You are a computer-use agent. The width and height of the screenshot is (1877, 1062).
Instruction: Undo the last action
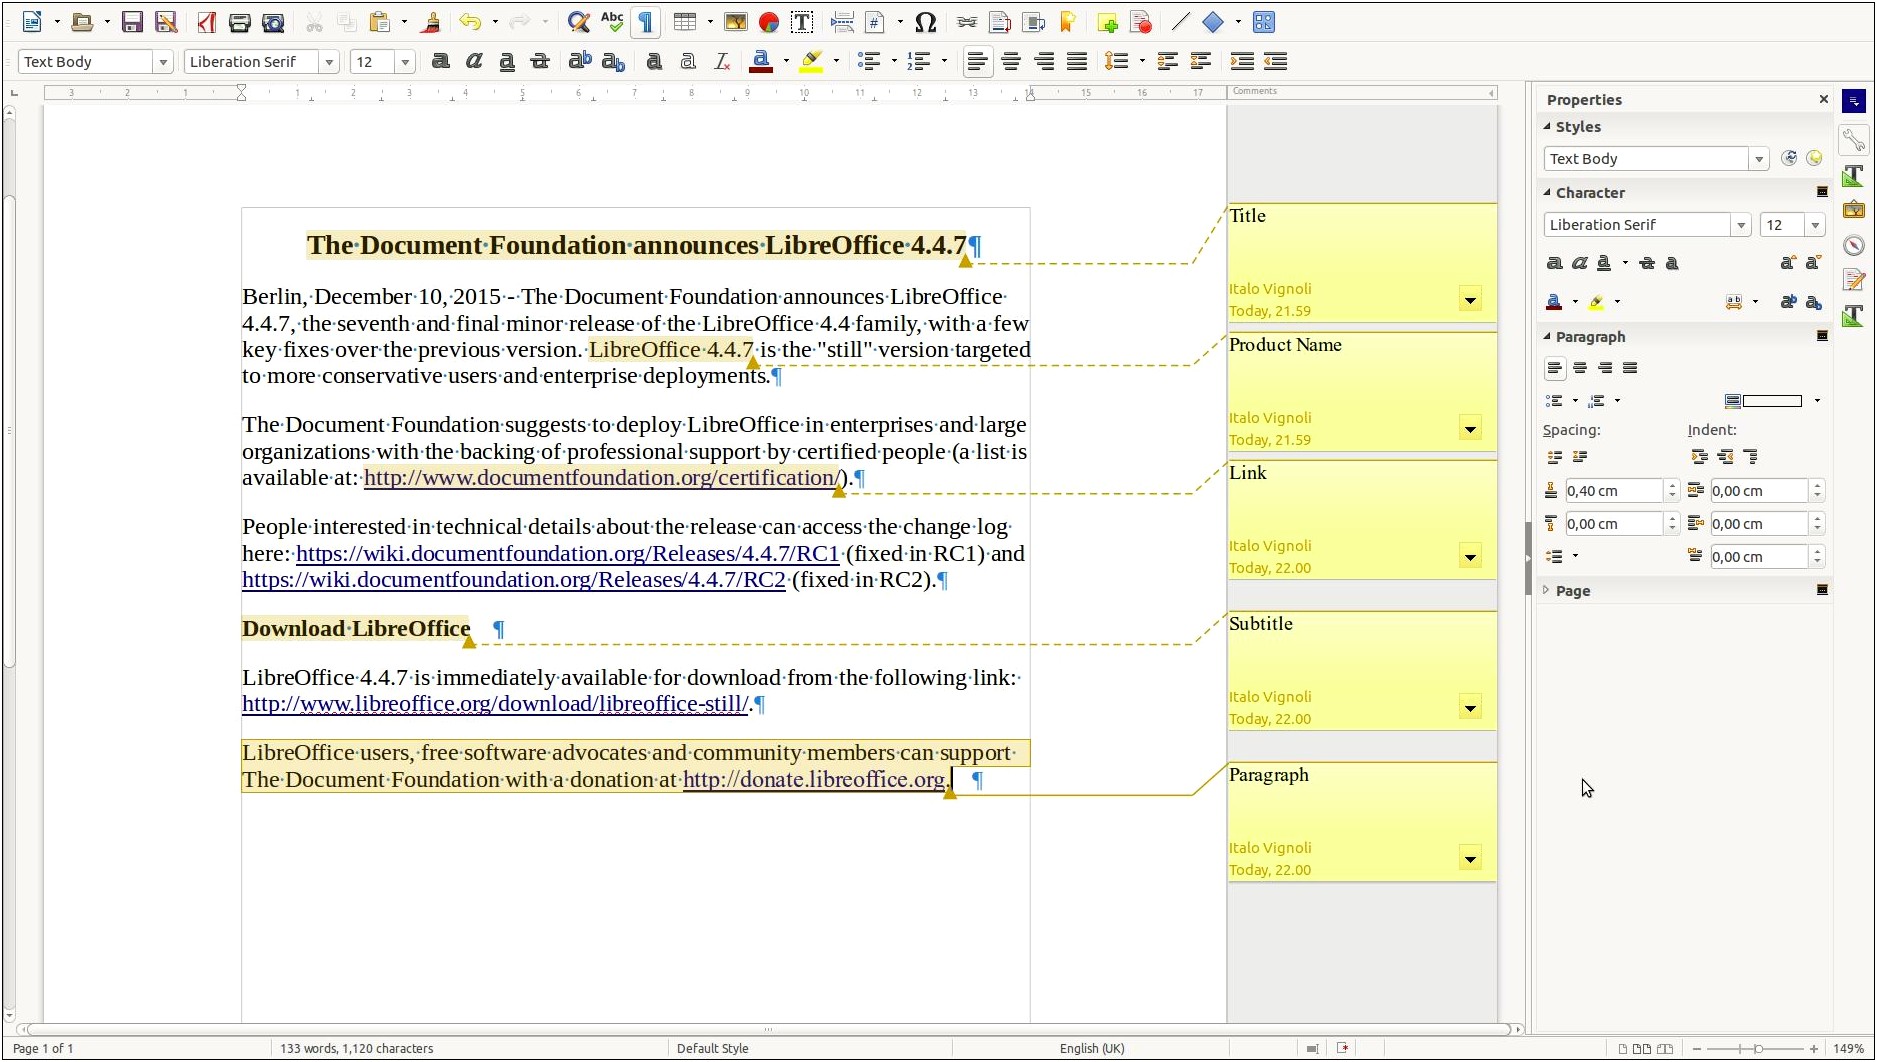[470, 22]
